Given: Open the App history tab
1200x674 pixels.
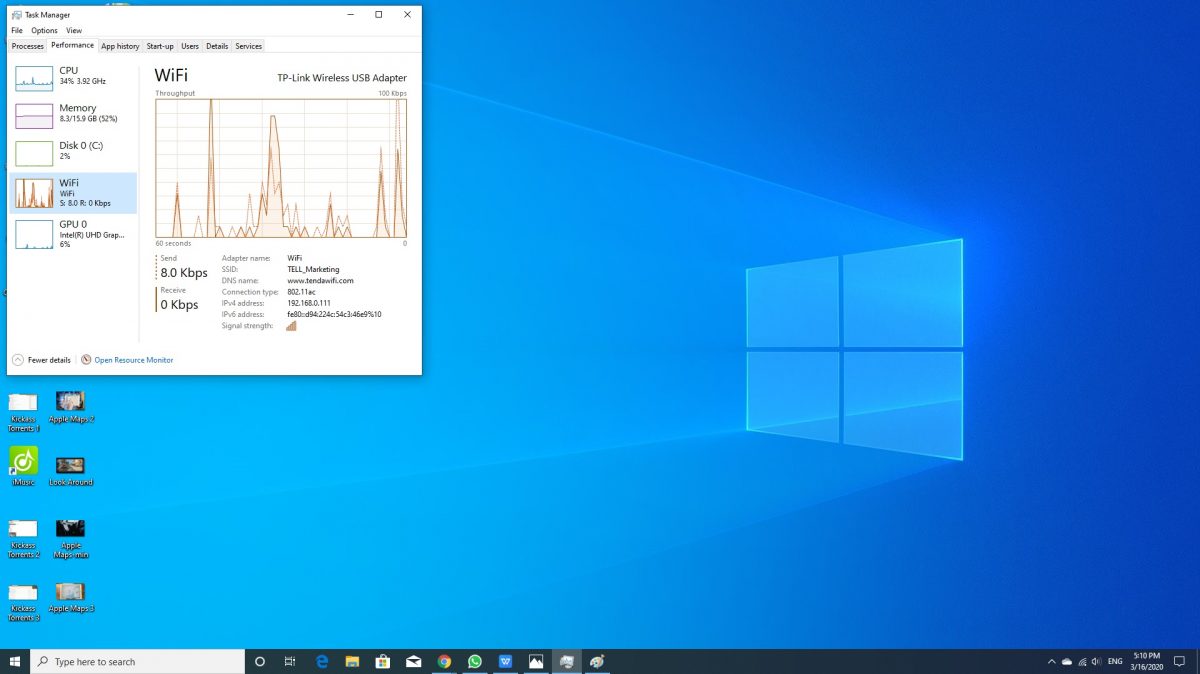Looking at the screenshot, I should click(x=120, y=46).
